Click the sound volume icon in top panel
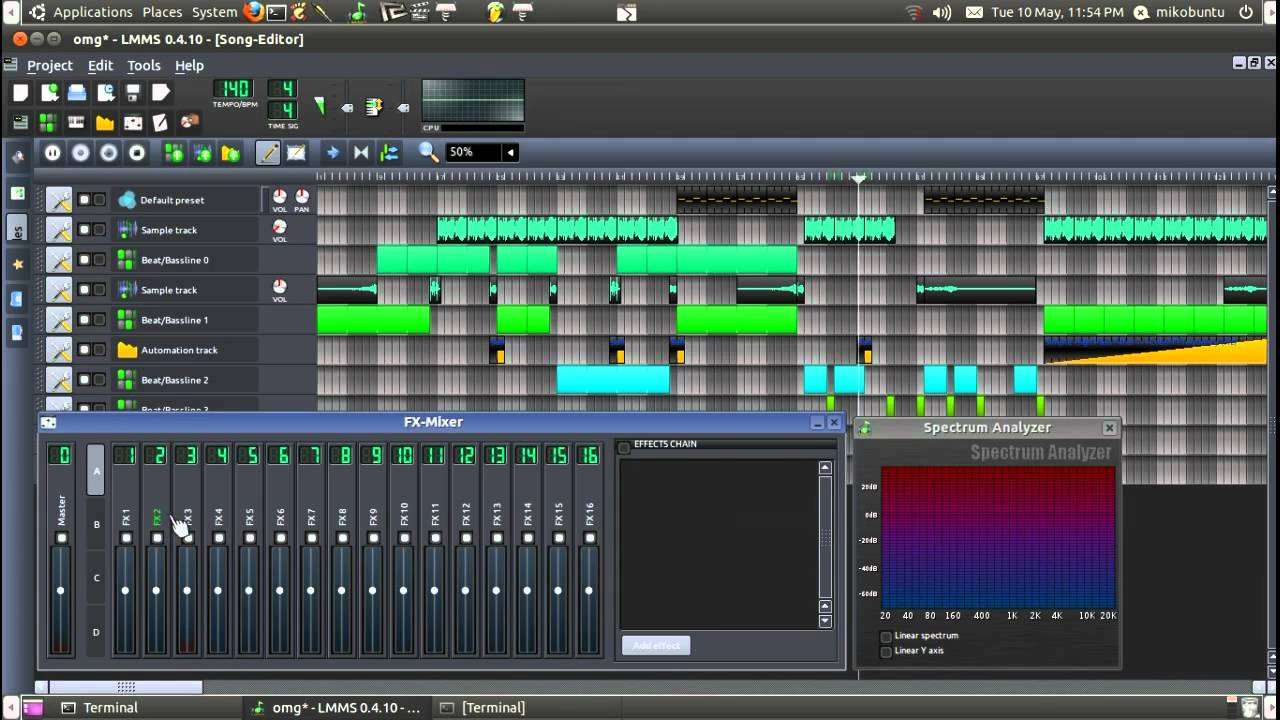 (941, 12)
